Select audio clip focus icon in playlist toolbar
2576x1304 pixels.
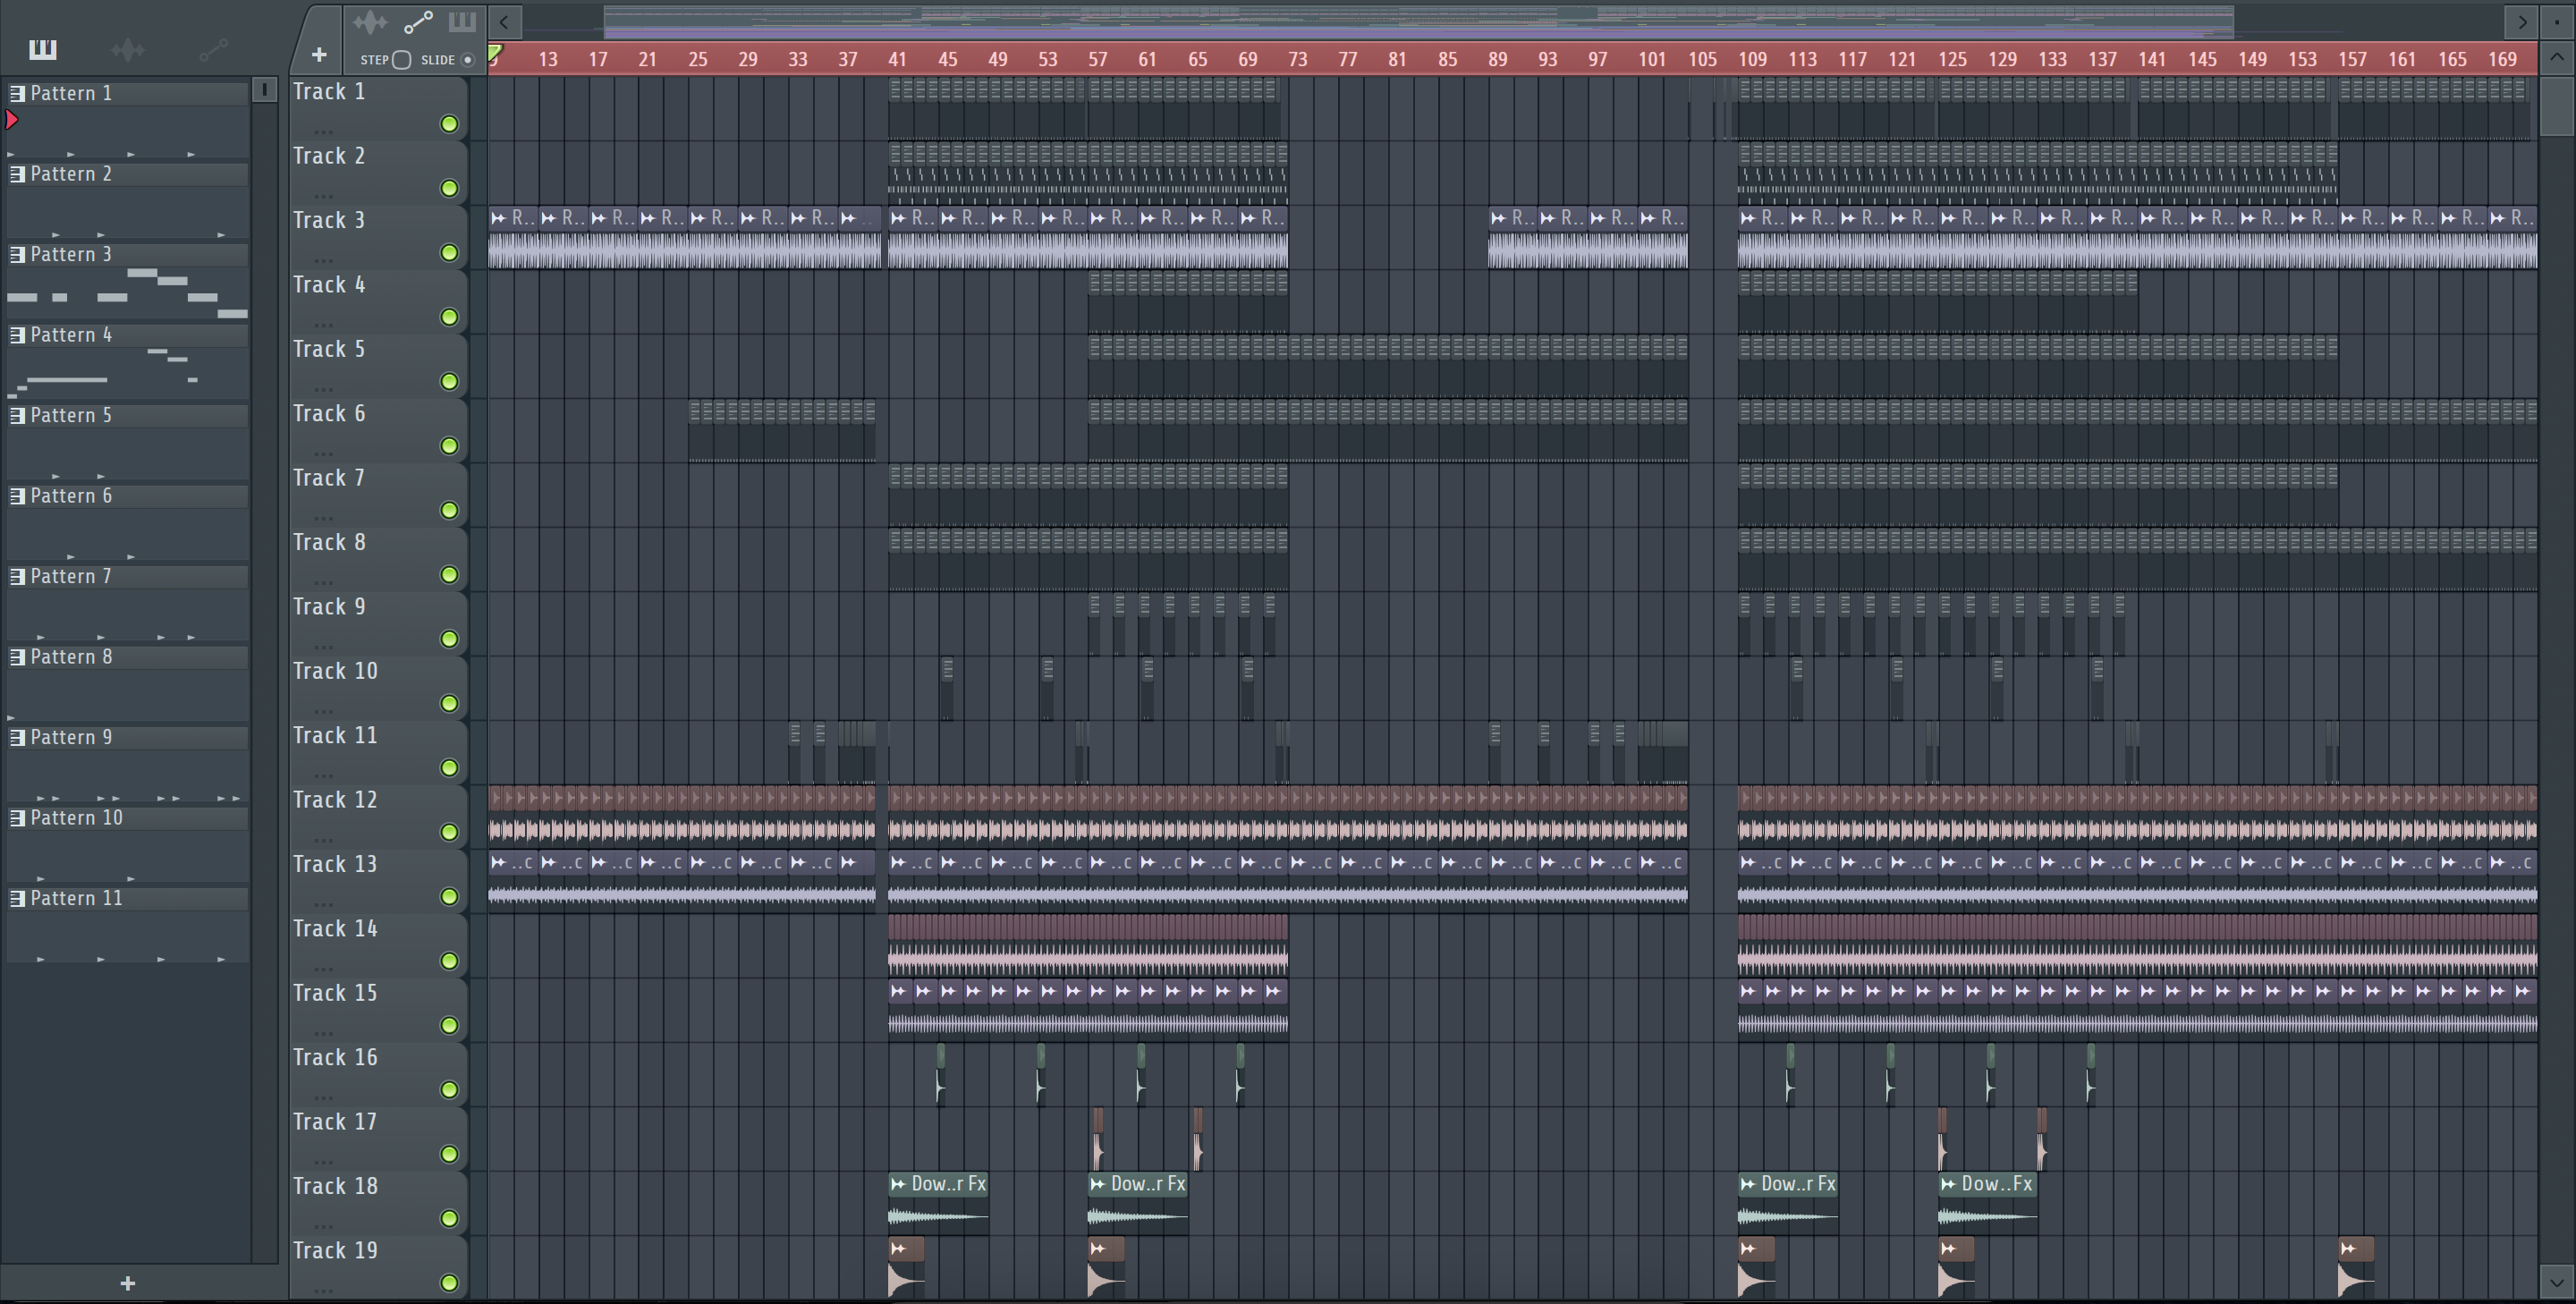point(369,22)
